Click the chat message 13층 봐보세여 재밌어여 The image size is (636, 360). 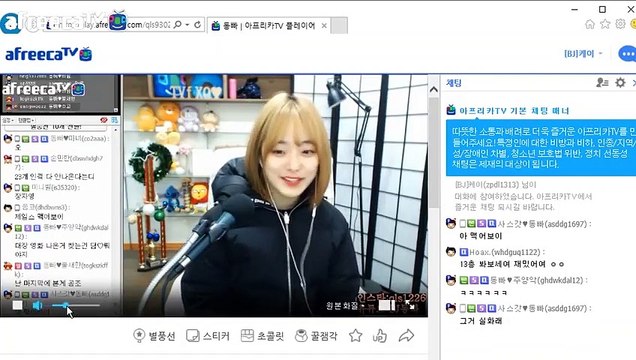512,264
